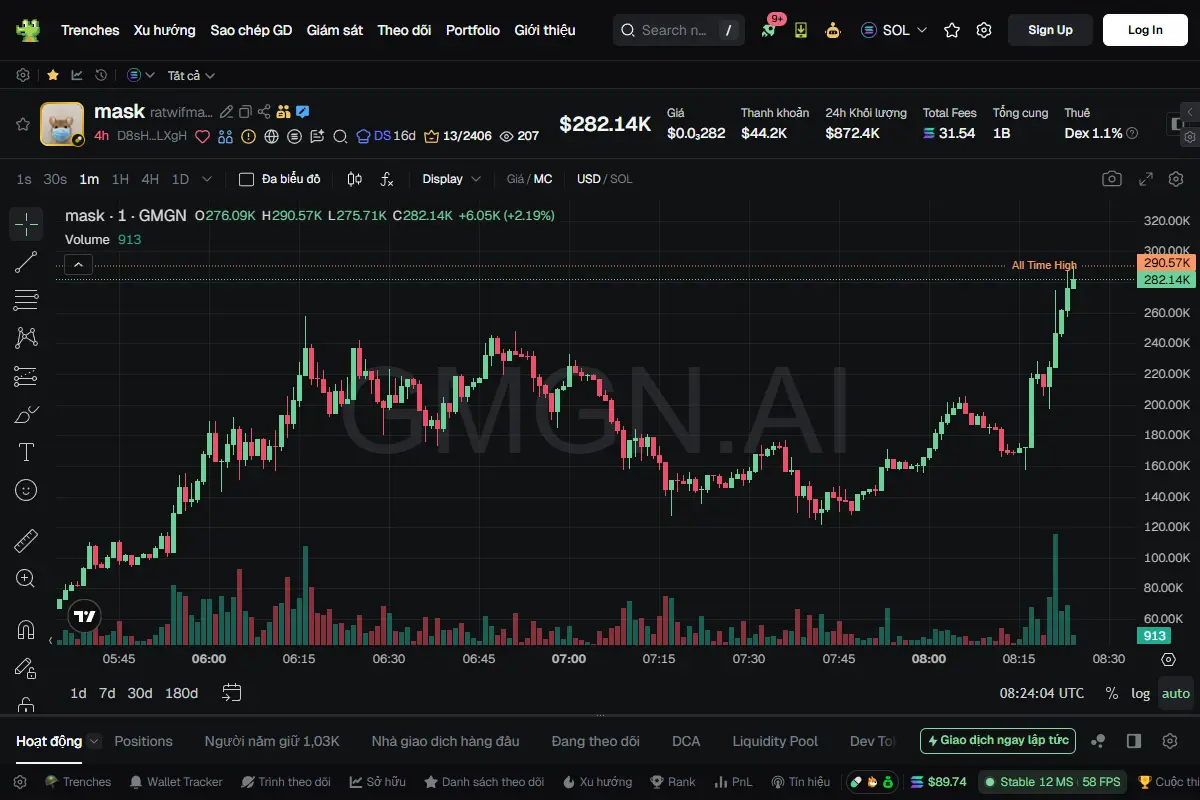
Task: Share the mask token
Action: click(x=264, y=112)
